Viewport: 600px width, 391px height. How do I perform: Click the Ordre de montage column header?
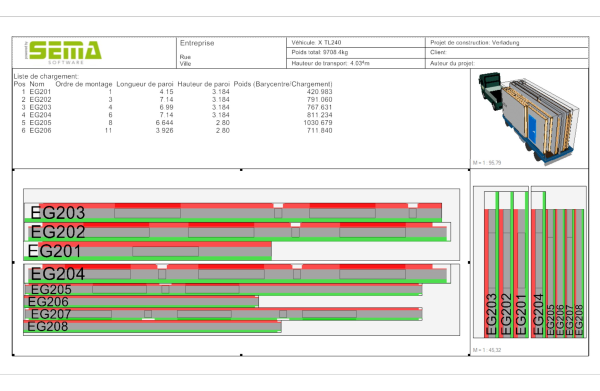(x=84, y=84)
